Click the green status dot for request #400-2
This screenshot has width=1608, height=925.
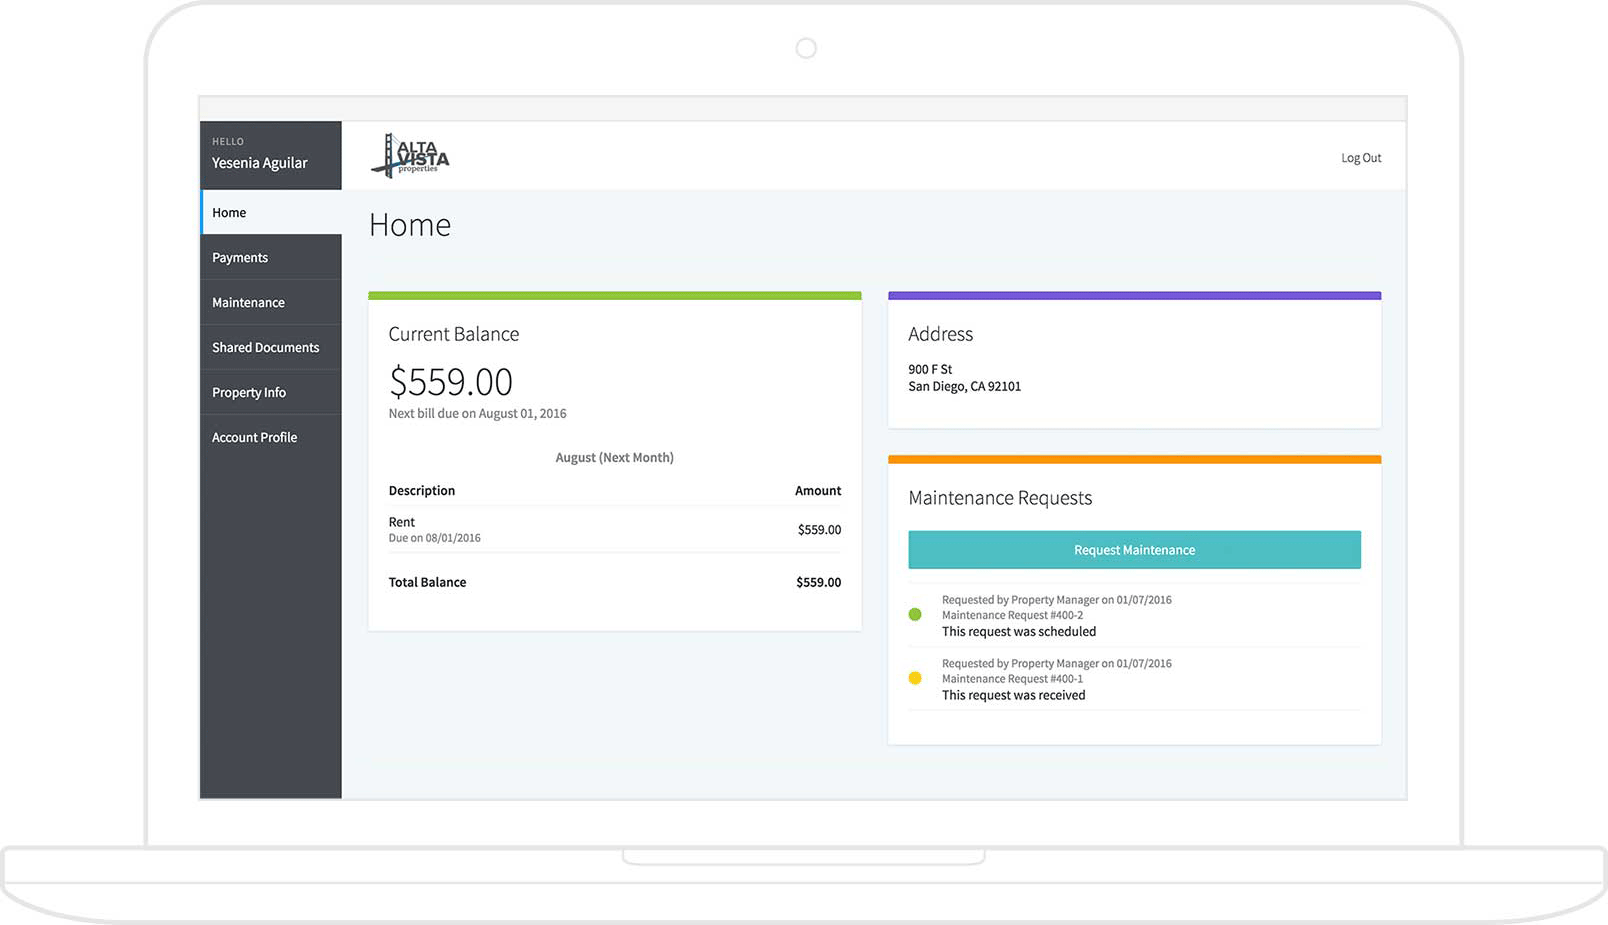914,615
